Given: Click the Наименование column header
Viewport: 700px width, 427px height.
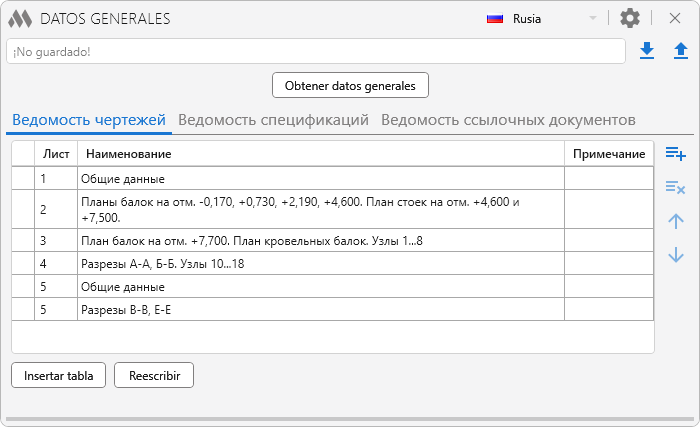Looking at the screenshot, I should (320, 153).
